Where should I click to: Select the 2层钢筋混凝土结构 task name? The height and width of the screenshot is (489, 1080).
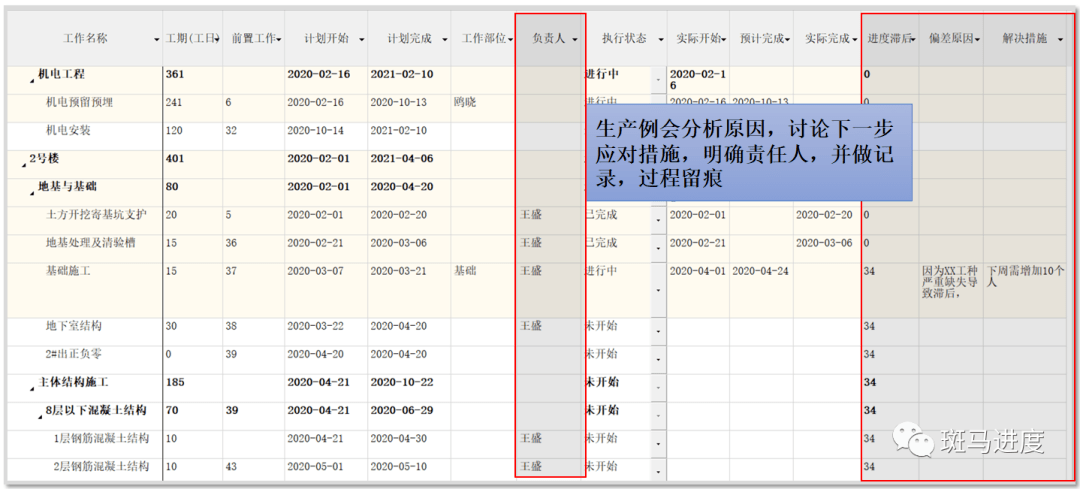pos(102,466)
